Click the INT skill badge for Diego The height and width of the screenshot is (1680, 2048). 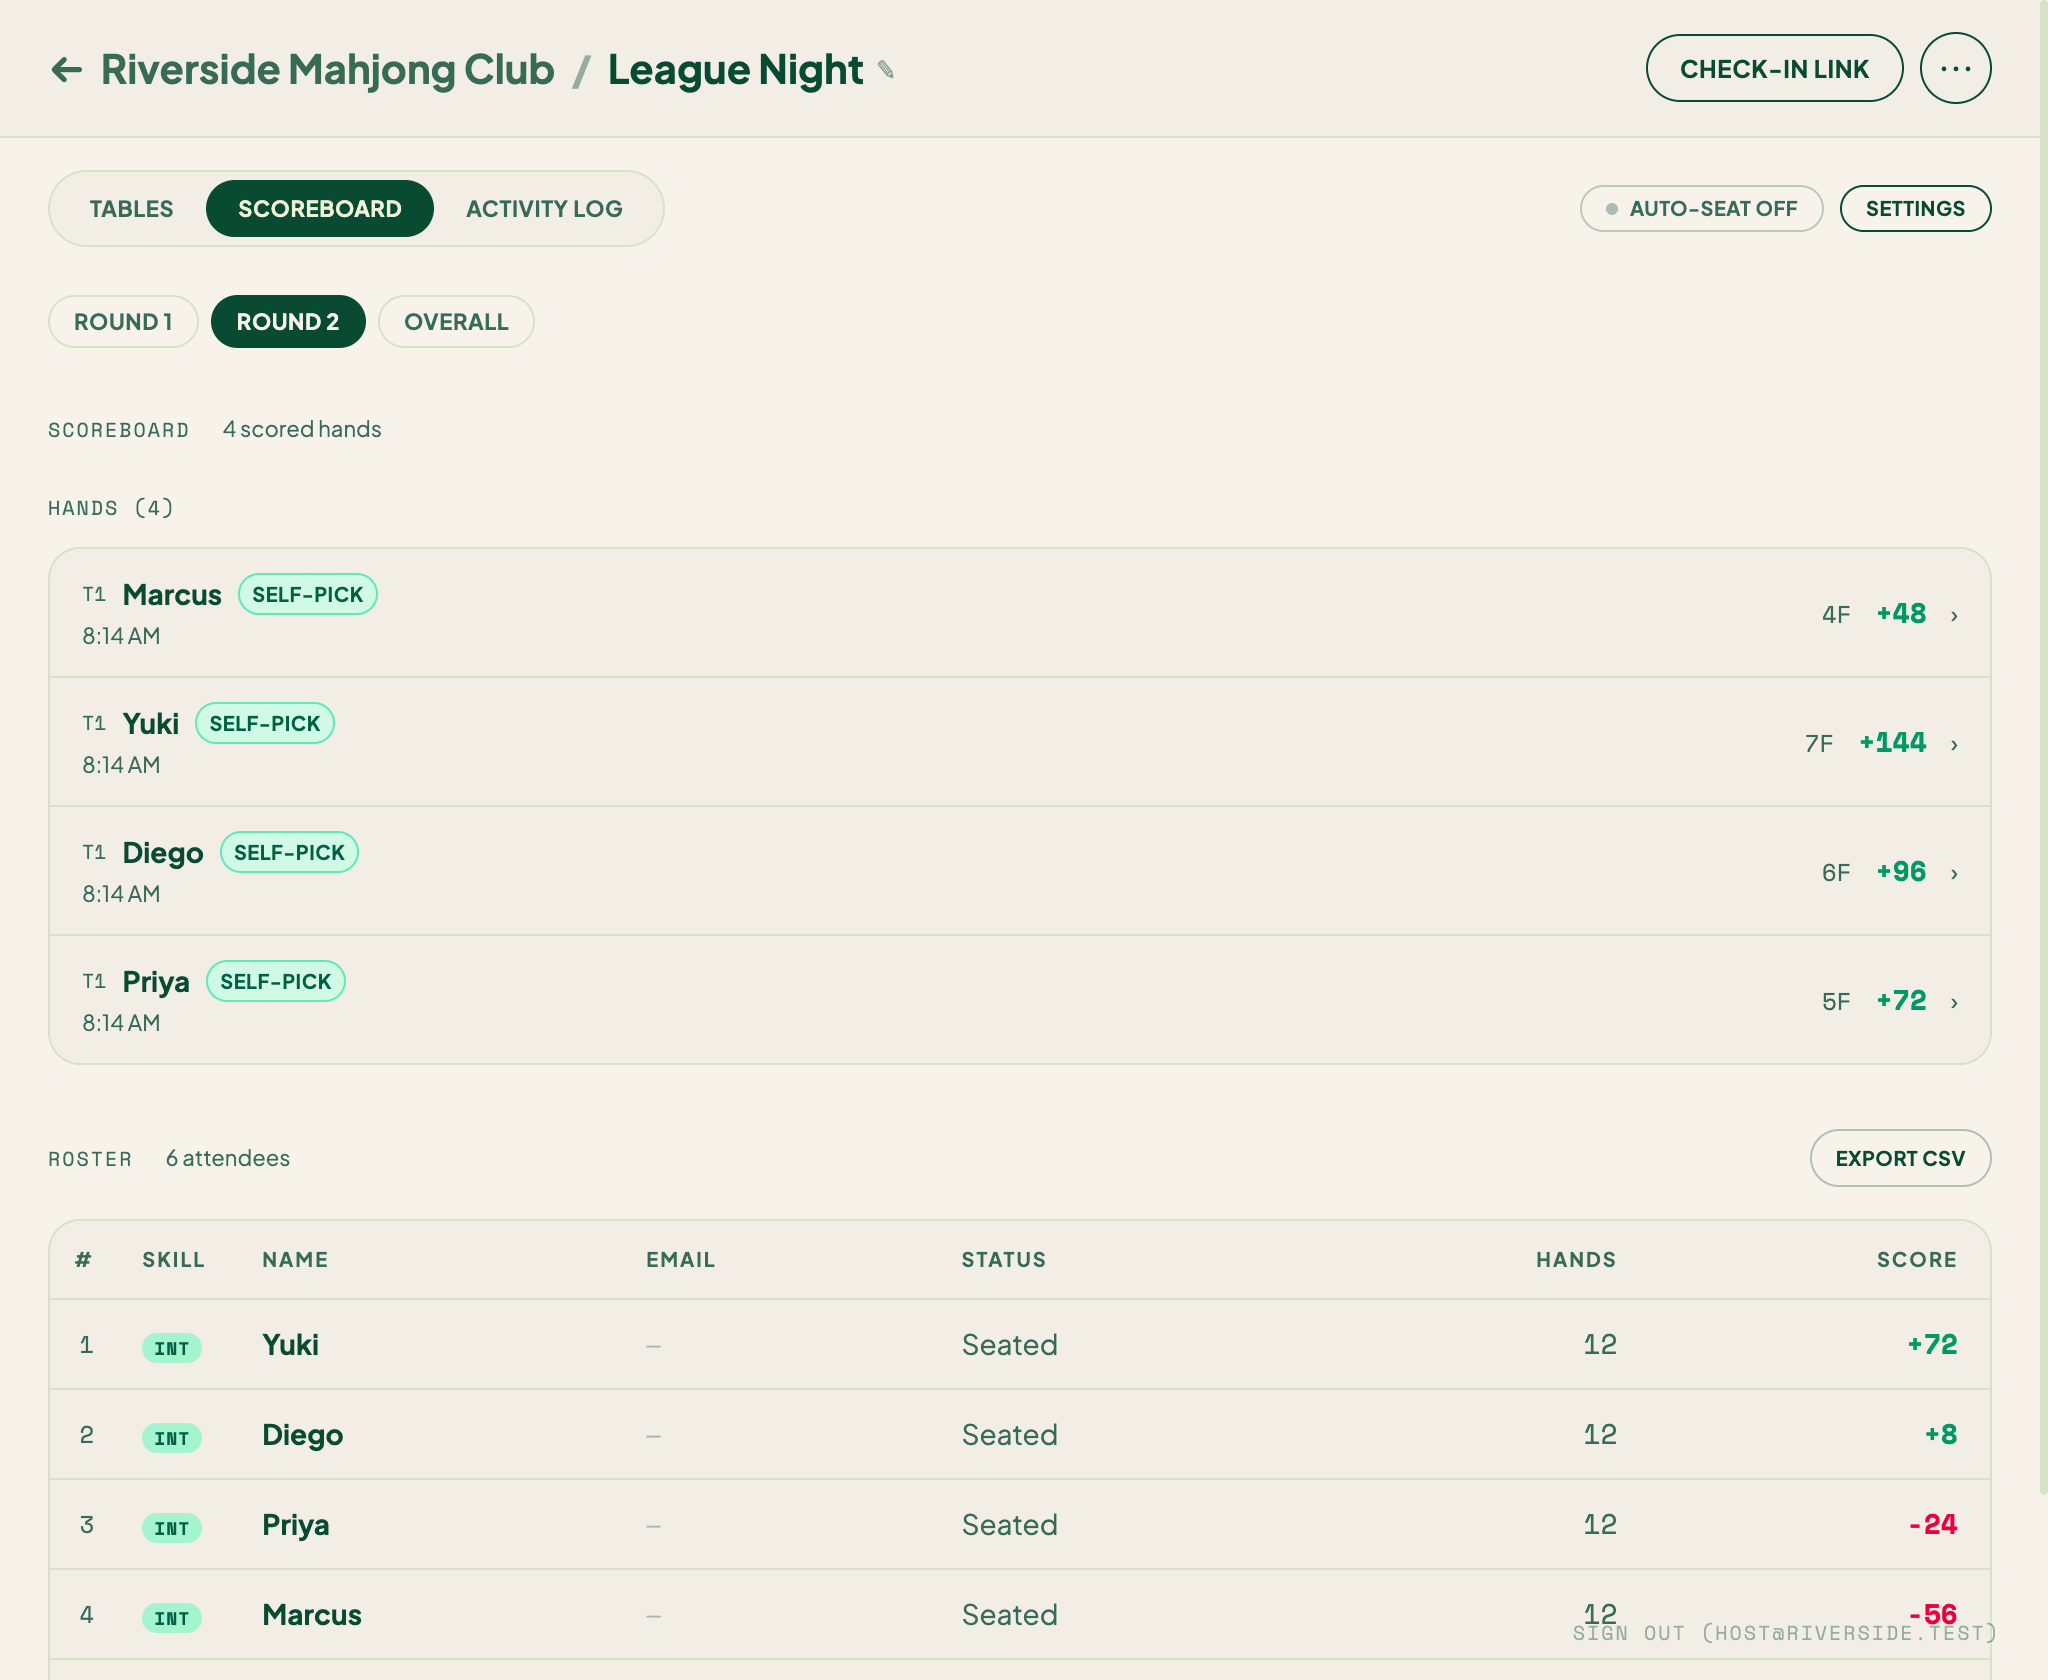click(x=172, y=1438)
